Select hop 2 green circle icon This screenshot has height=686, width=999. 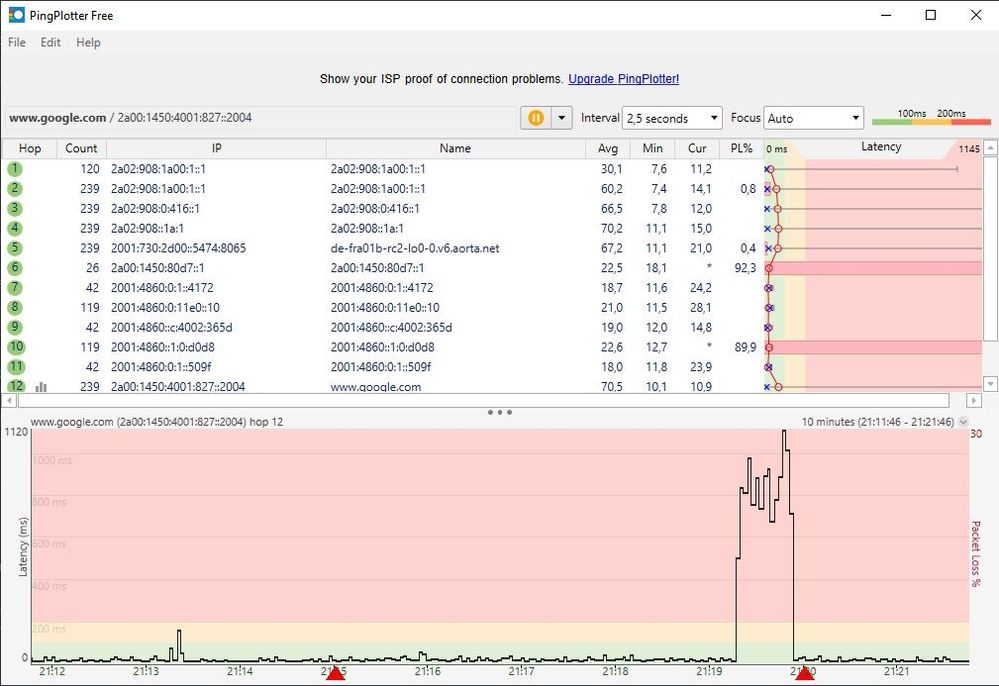15,189
